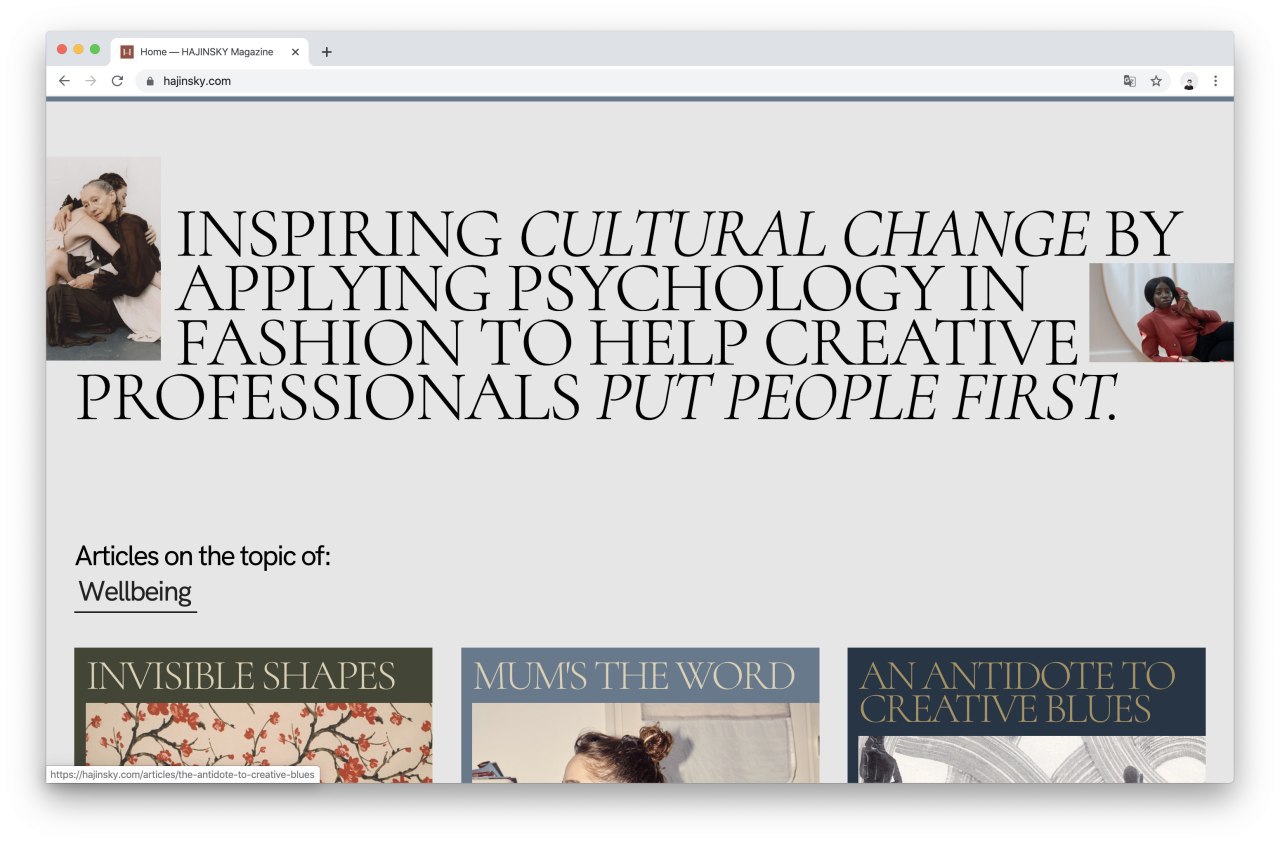Click the padlock site security icon

point(150,81)
